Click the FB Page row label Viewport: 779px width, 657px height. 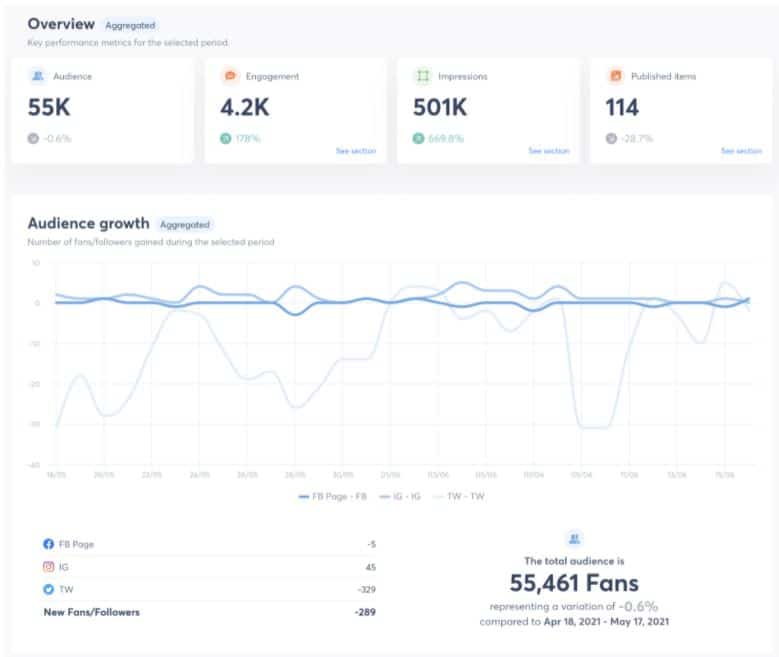[76, 544]
